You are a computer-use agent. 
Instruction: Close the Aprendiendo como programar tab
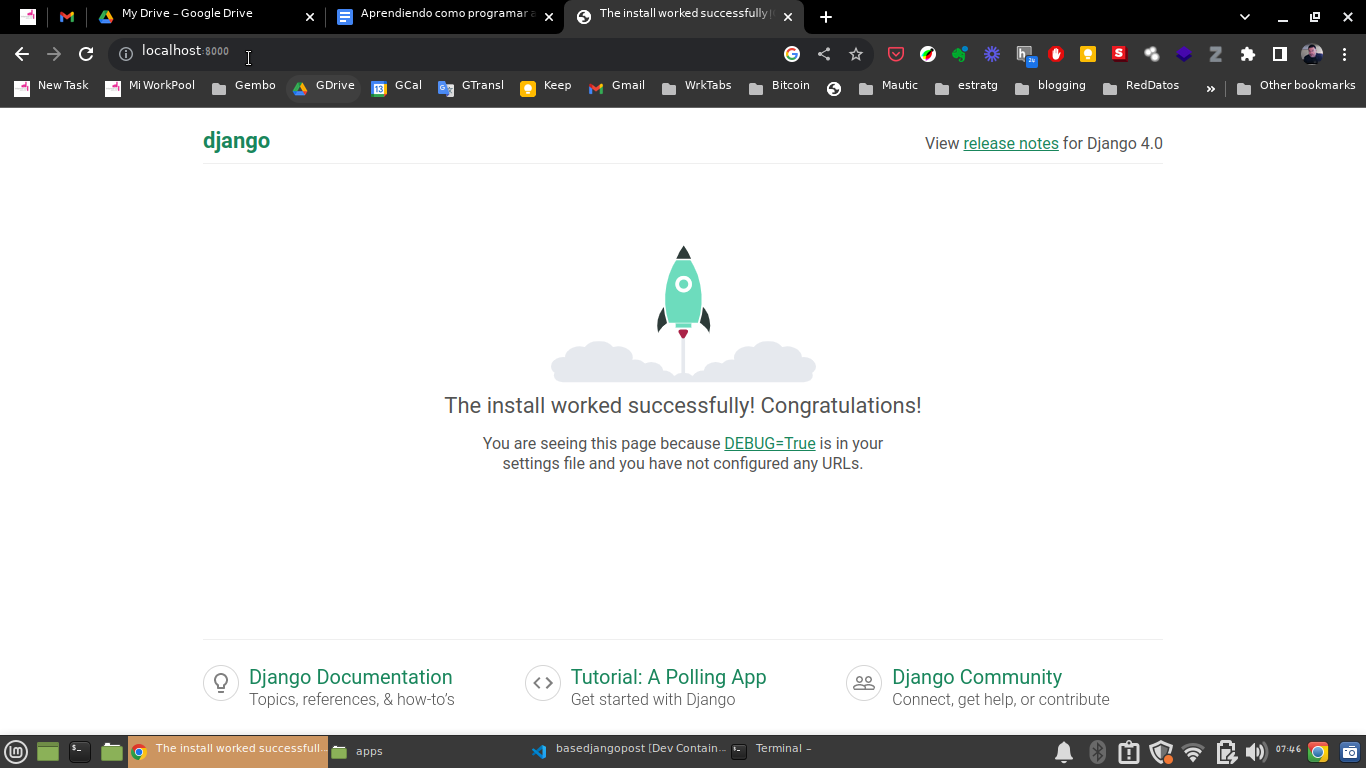[x=549, y=17]
